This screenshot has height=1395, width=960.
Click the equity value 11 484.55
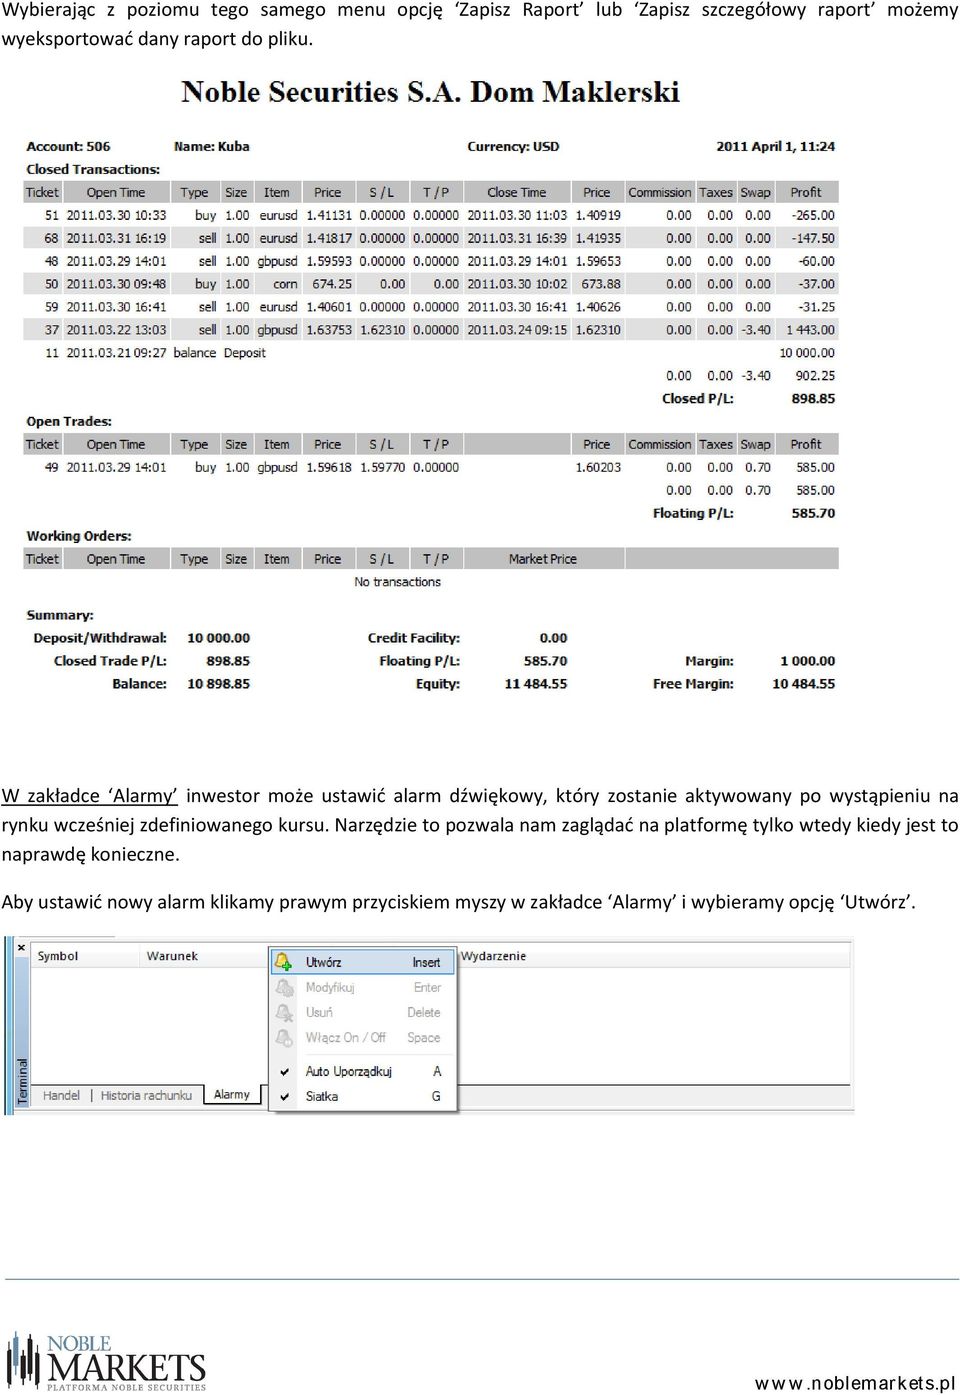(x=536, y=684)
